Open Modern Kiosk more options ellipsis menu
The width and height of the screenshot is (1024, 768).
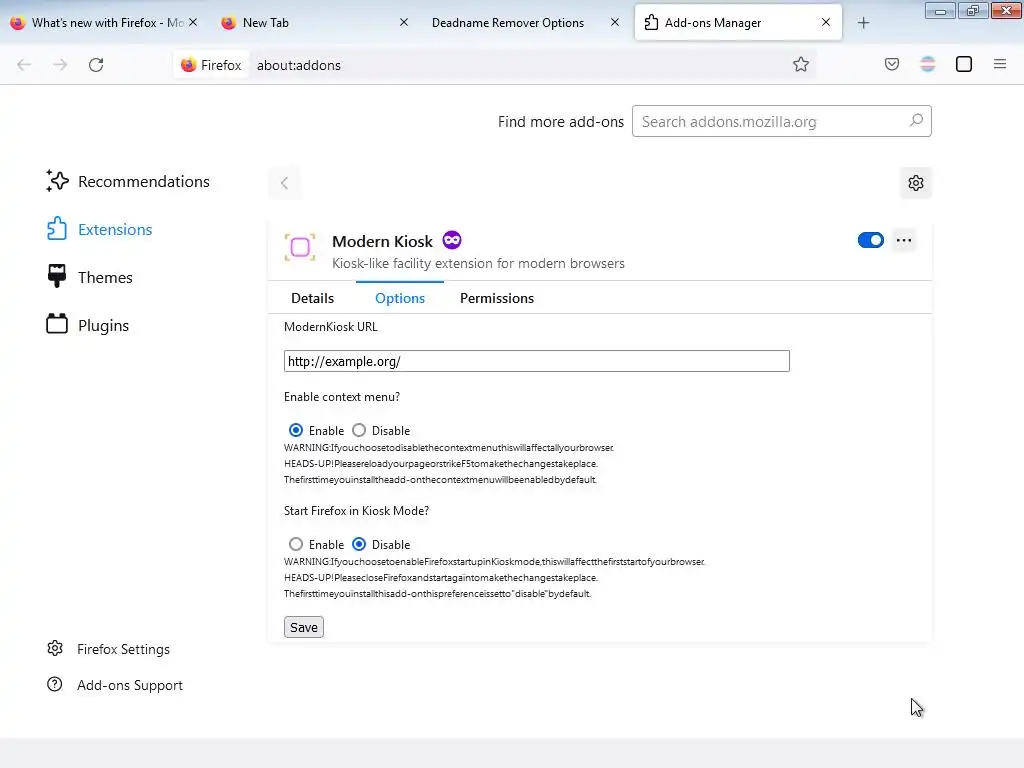[x=904, y=240]
